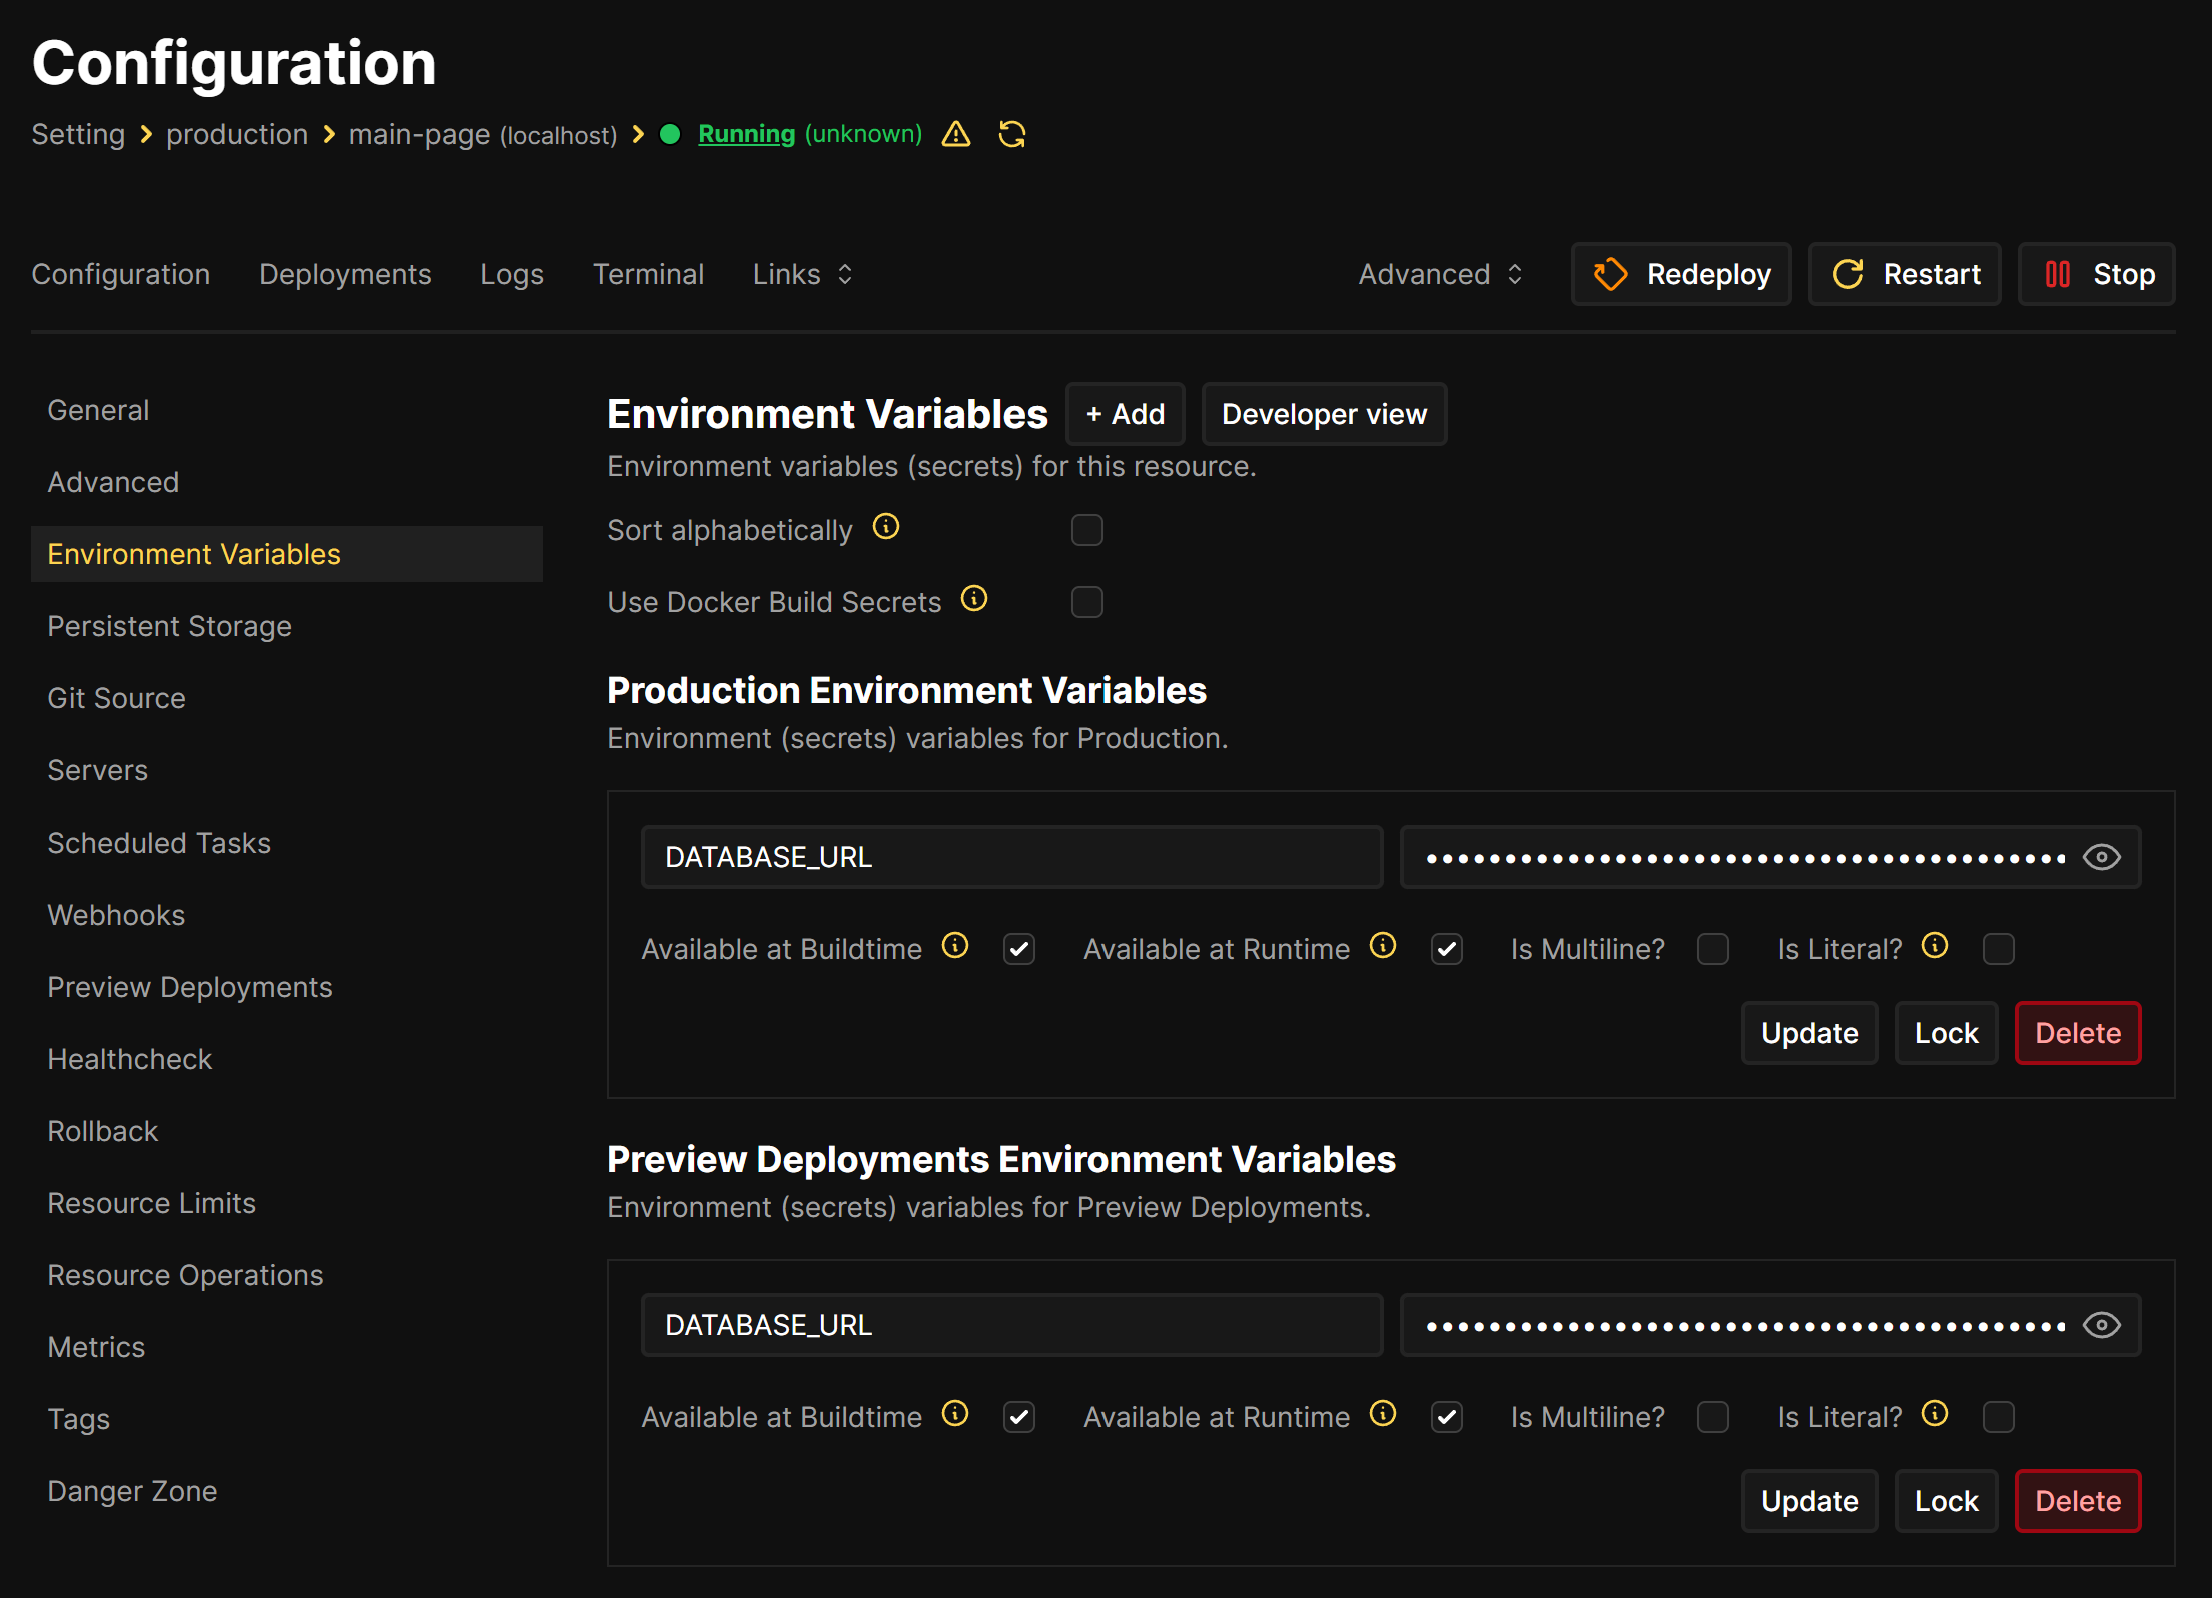
Task: Click info icon beside production Available at Runtime
Action: pos(1383,946)
